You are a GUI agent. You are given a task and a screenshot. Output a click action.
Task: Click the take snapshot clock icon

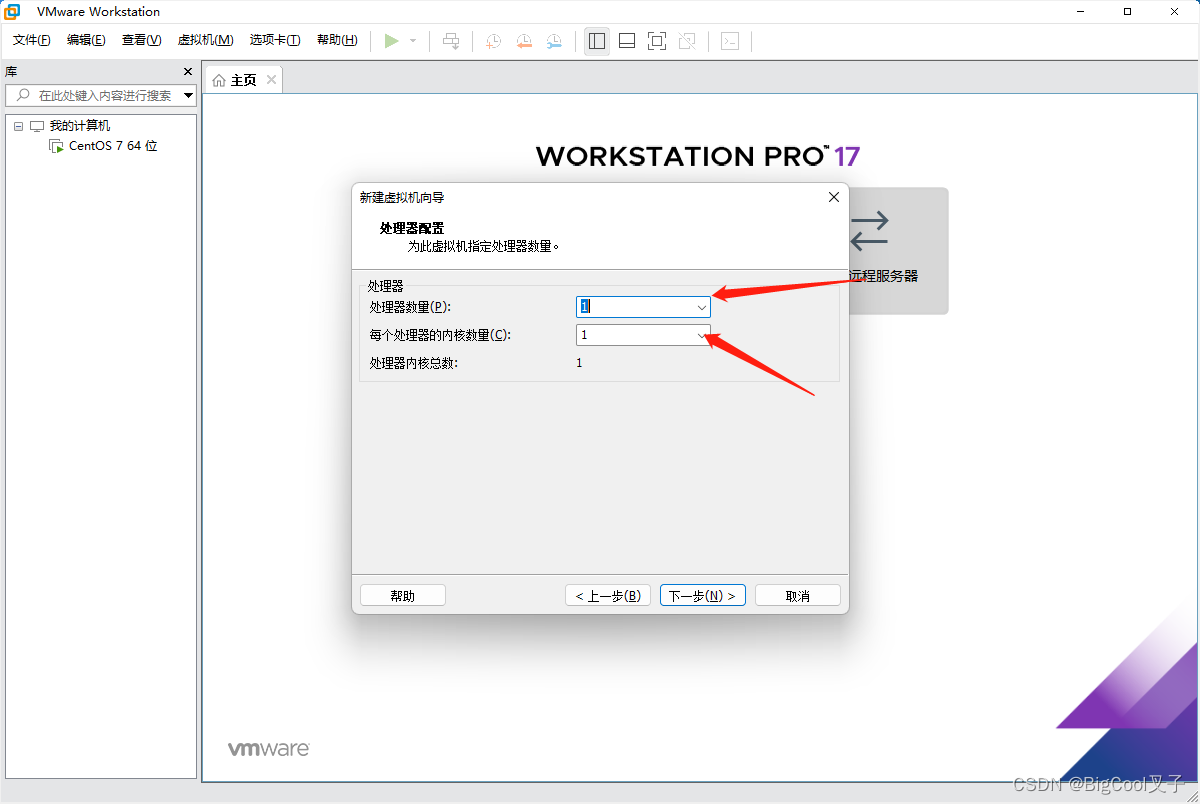tap(494, 41)
